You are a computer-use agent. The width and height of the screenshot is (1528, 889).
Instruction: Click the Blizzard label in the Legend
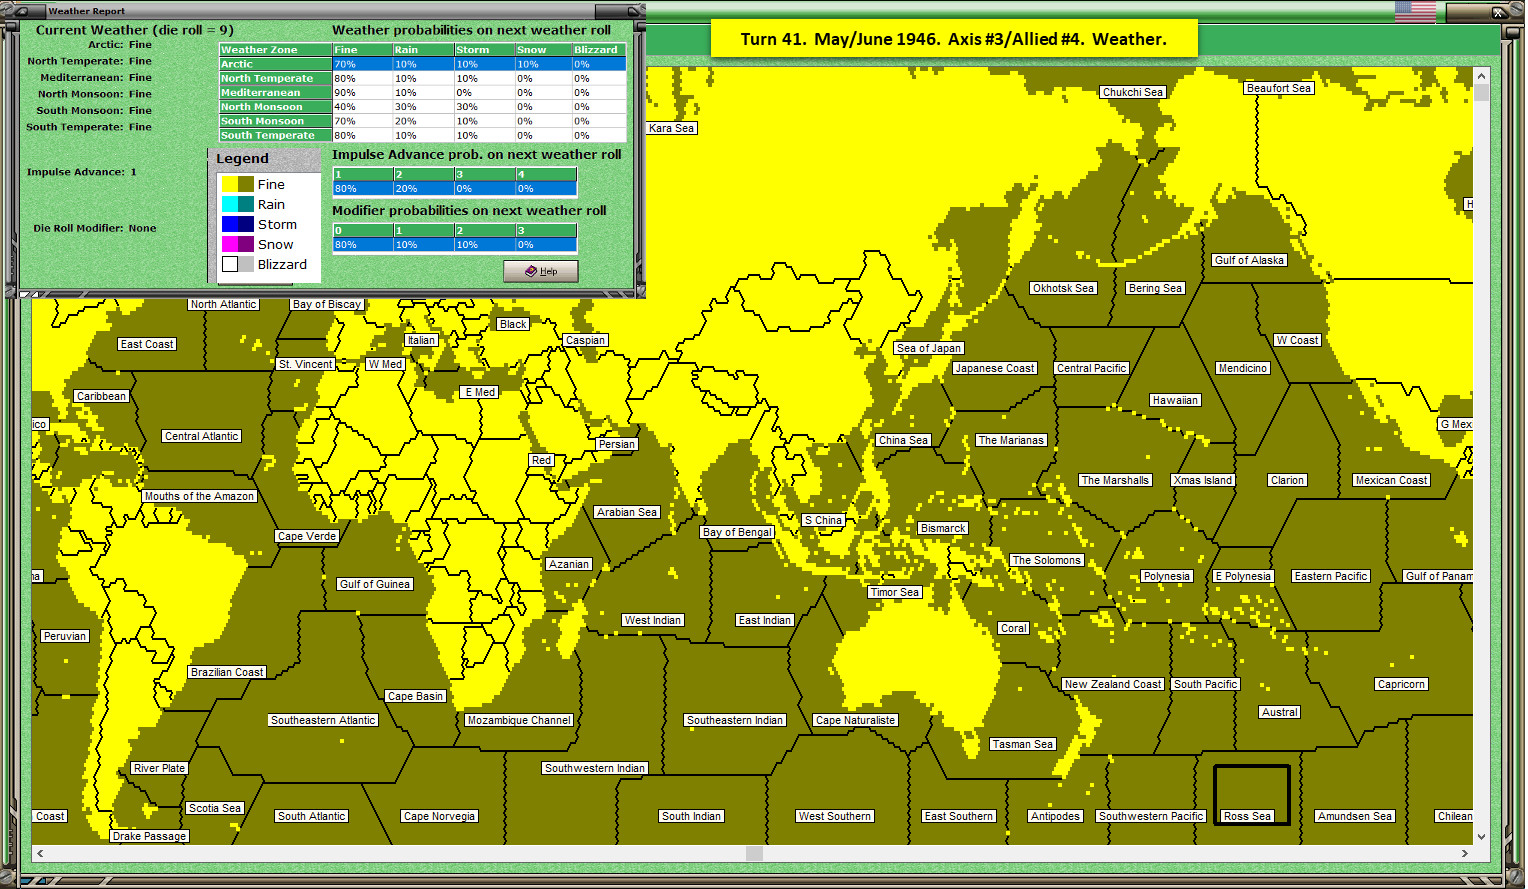point(282,264)
